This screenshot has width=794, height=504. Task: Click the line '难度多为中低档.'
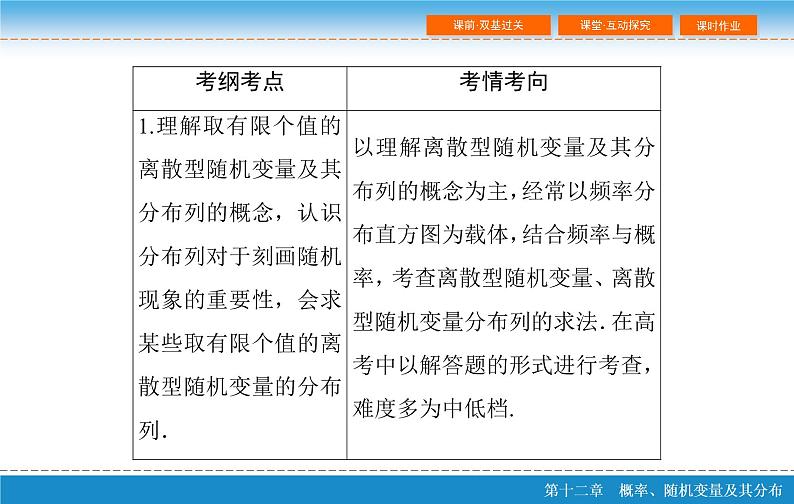[434, 409]
